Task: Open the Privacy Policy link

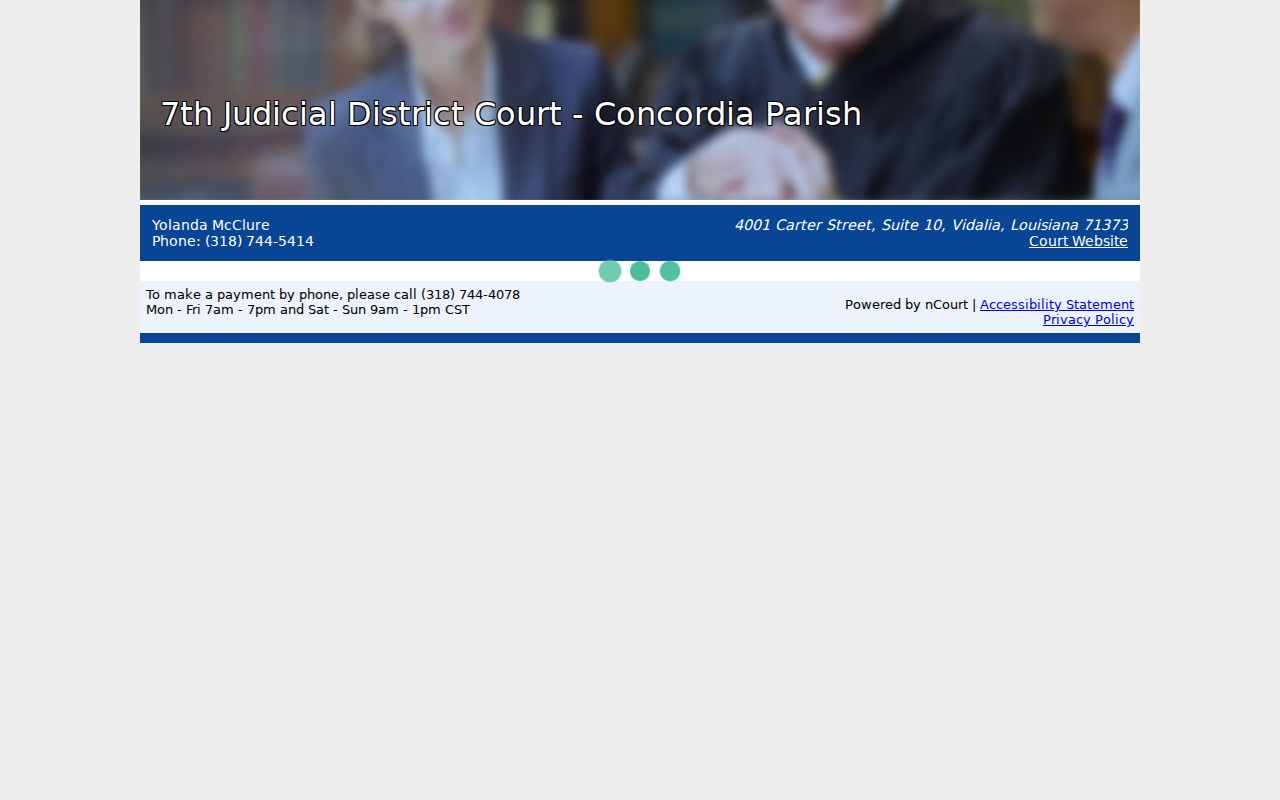Action: (x=1088, y=320)
